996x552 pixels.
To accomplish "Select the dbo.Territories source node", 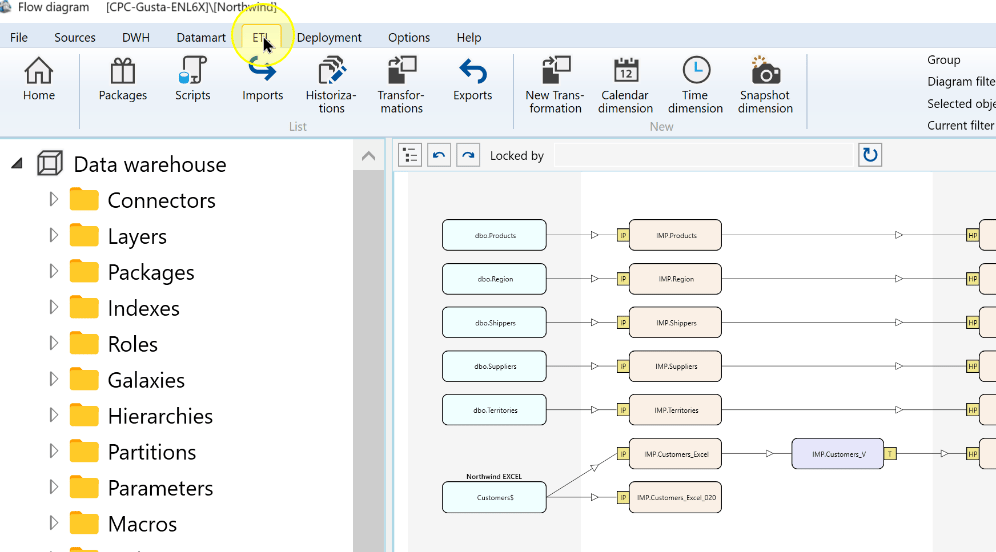I will pos(494,410).
